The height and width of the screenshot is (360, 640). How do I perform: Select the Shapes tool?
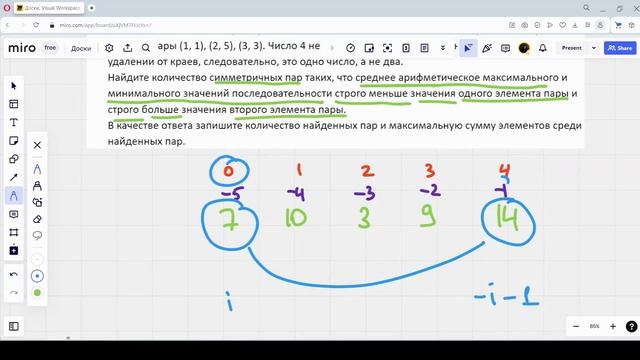[14, 159]
